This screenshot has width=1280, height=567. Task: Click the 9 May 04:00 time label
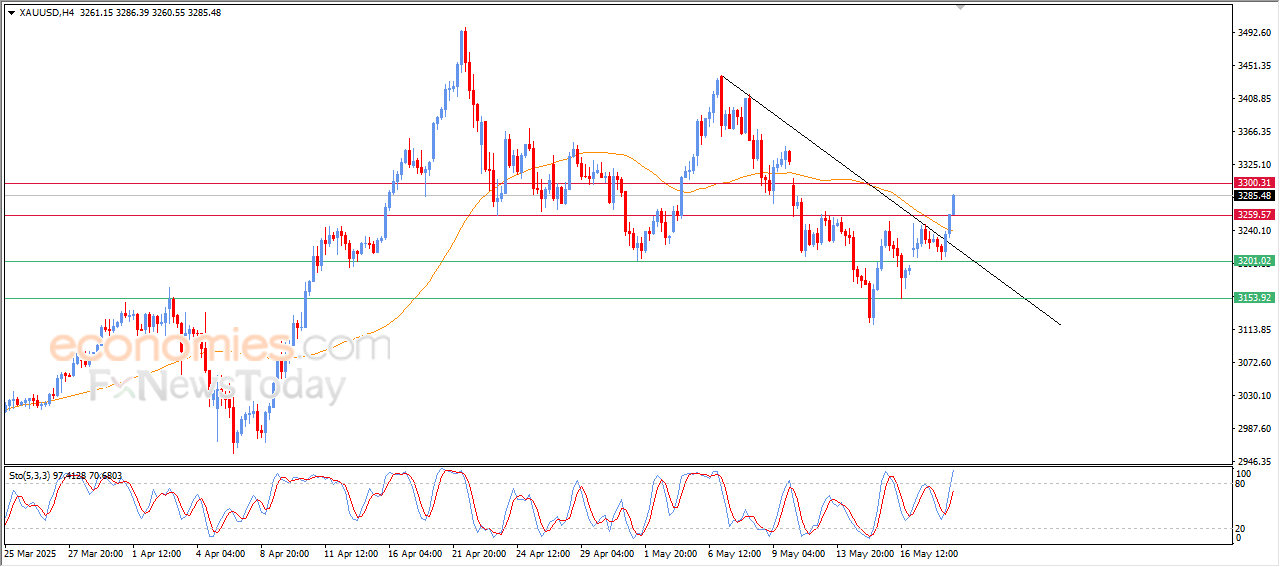799,553
